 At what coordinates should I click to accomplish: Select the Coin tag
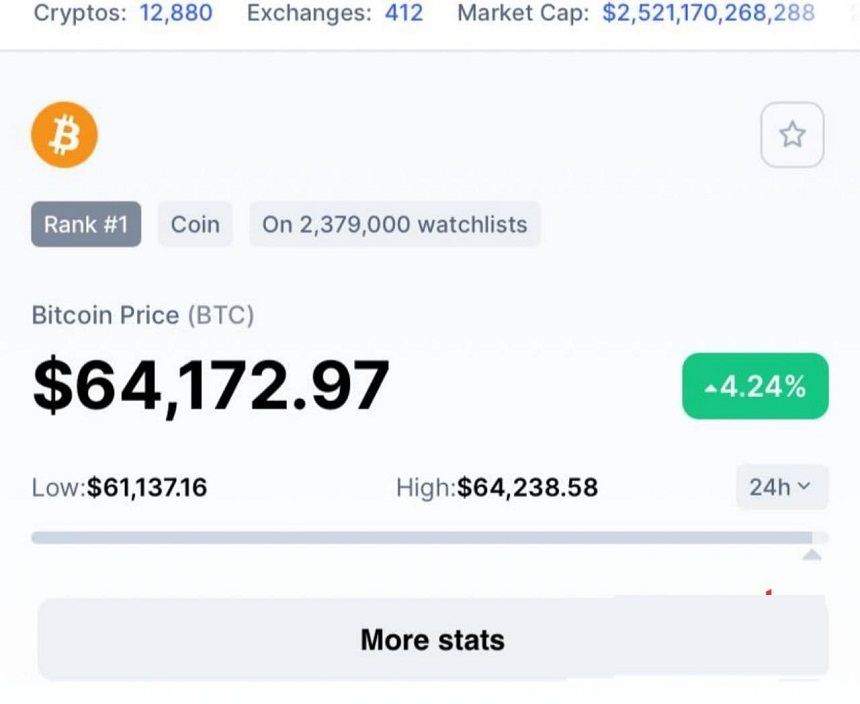[195, 224]
